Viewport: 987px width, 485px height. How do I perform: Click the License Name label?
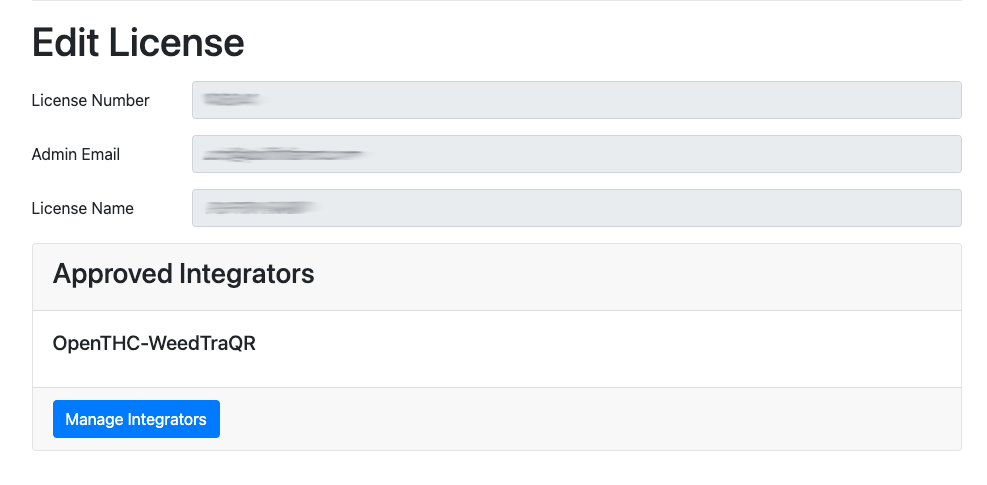83,208
